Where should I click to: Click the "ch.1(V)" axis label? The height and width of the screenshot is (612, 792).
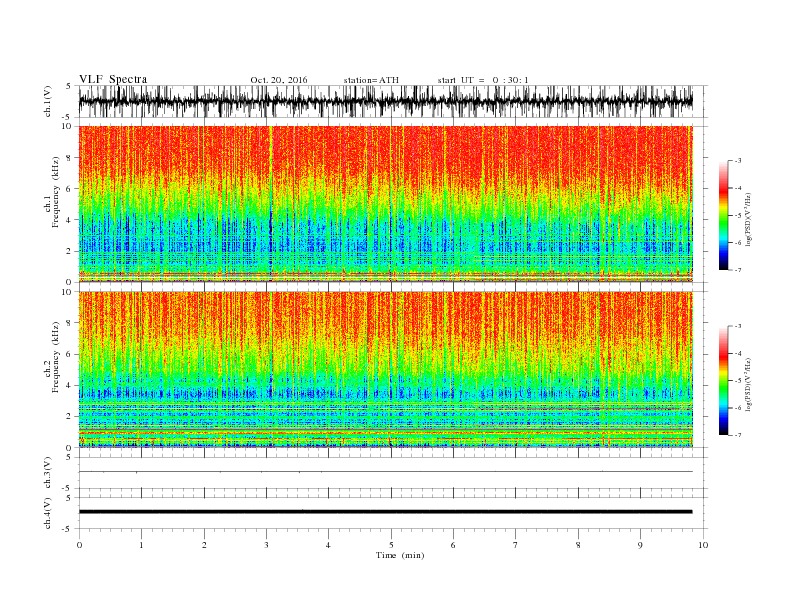click(x=48, y=101)
